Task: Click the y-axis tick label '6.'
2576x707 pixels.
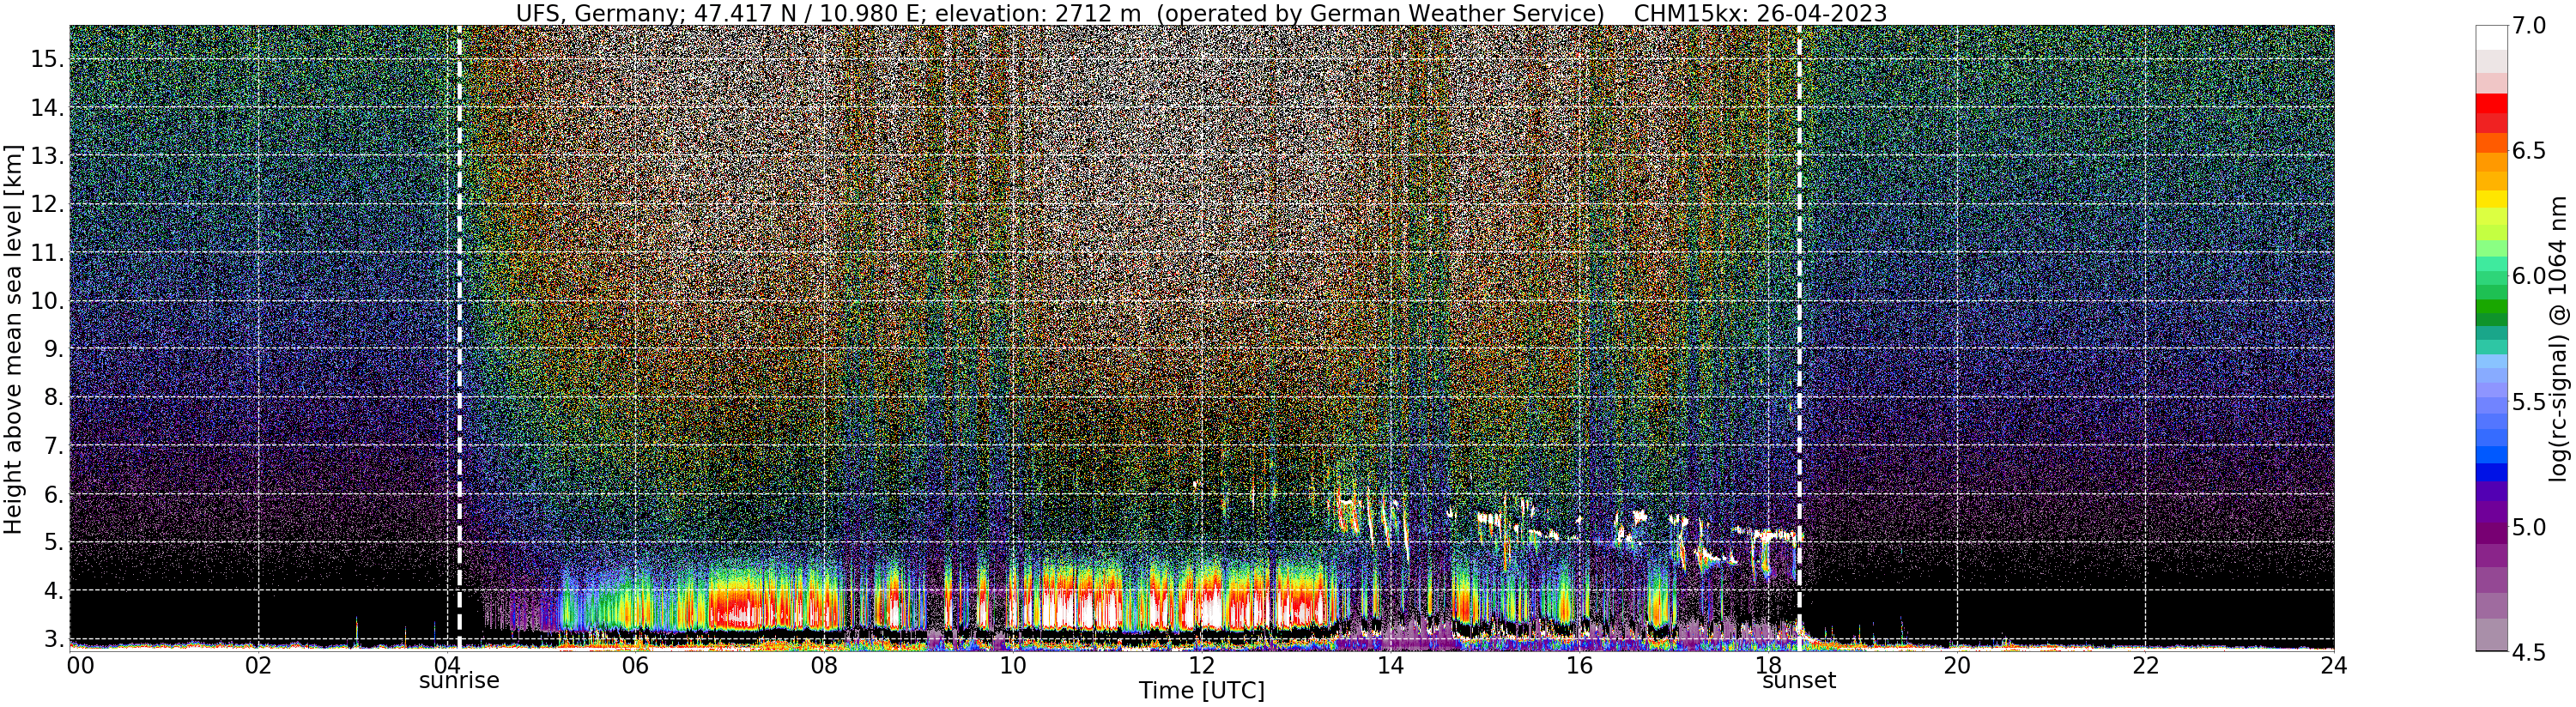Action: (54, 494)
